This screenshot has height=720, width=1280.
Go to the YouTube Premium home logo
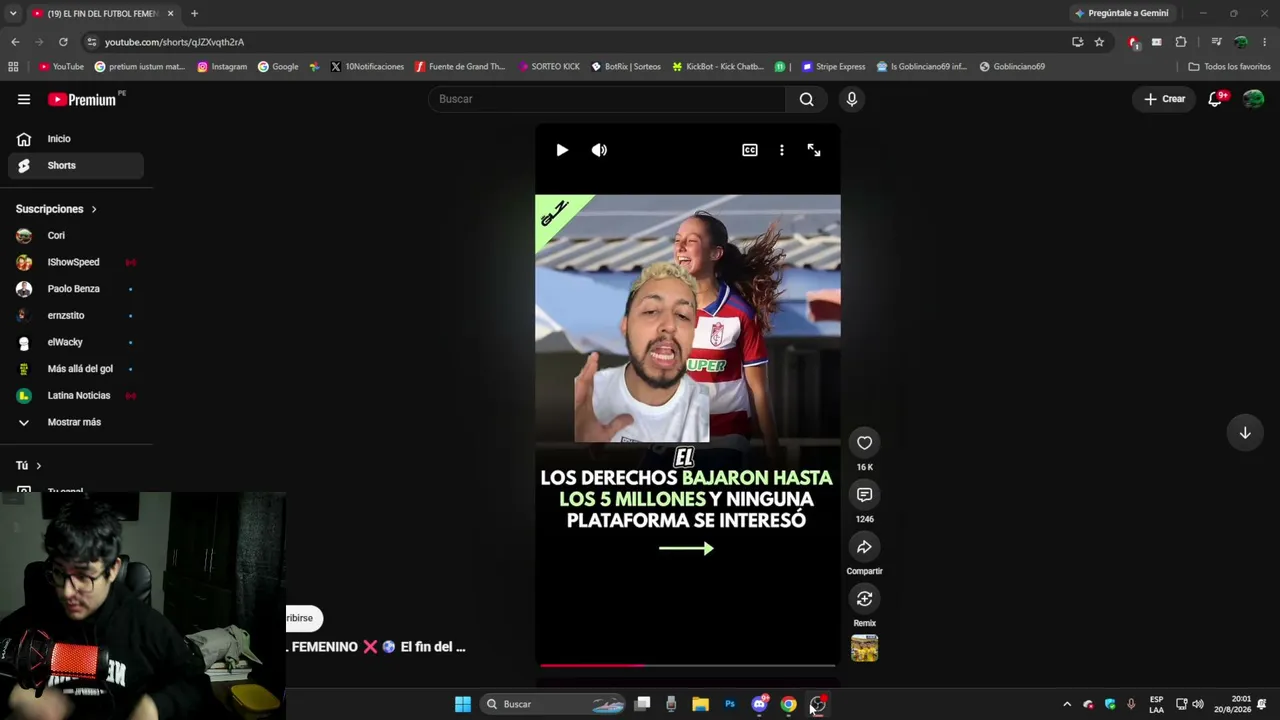[x=82, y=99]
